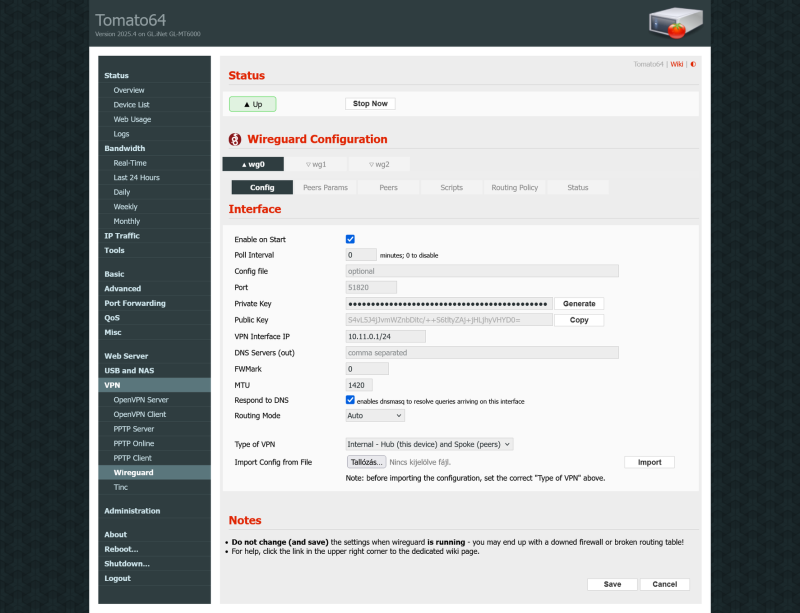This screenshot has width=800, height=613.
Task: Switch to the wg1 interface tab
Action: pos(316,164)
